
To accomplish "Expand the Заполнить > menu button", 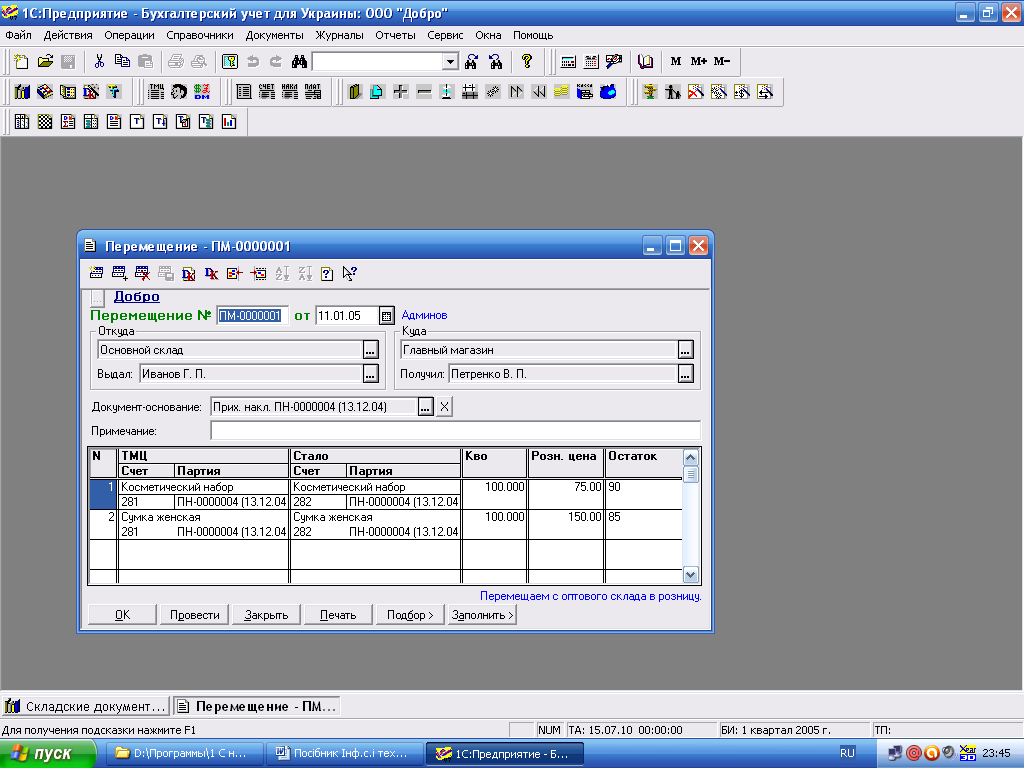I will click(x=483, y=615).
